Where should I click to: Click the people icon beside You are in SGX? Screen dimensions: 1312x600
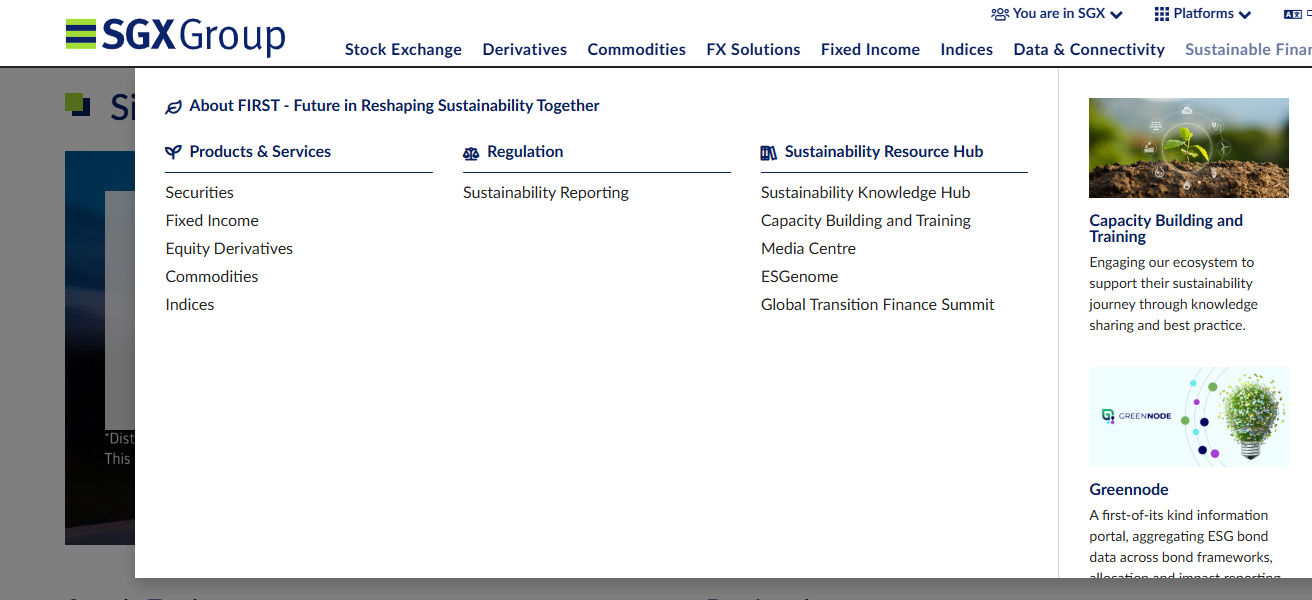click(x=998, y=13)
